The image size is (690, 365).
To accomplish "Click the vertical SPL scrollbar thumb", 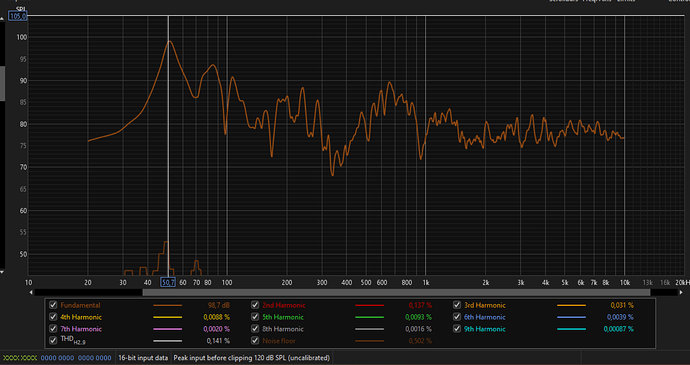I will tap(2, 83).
